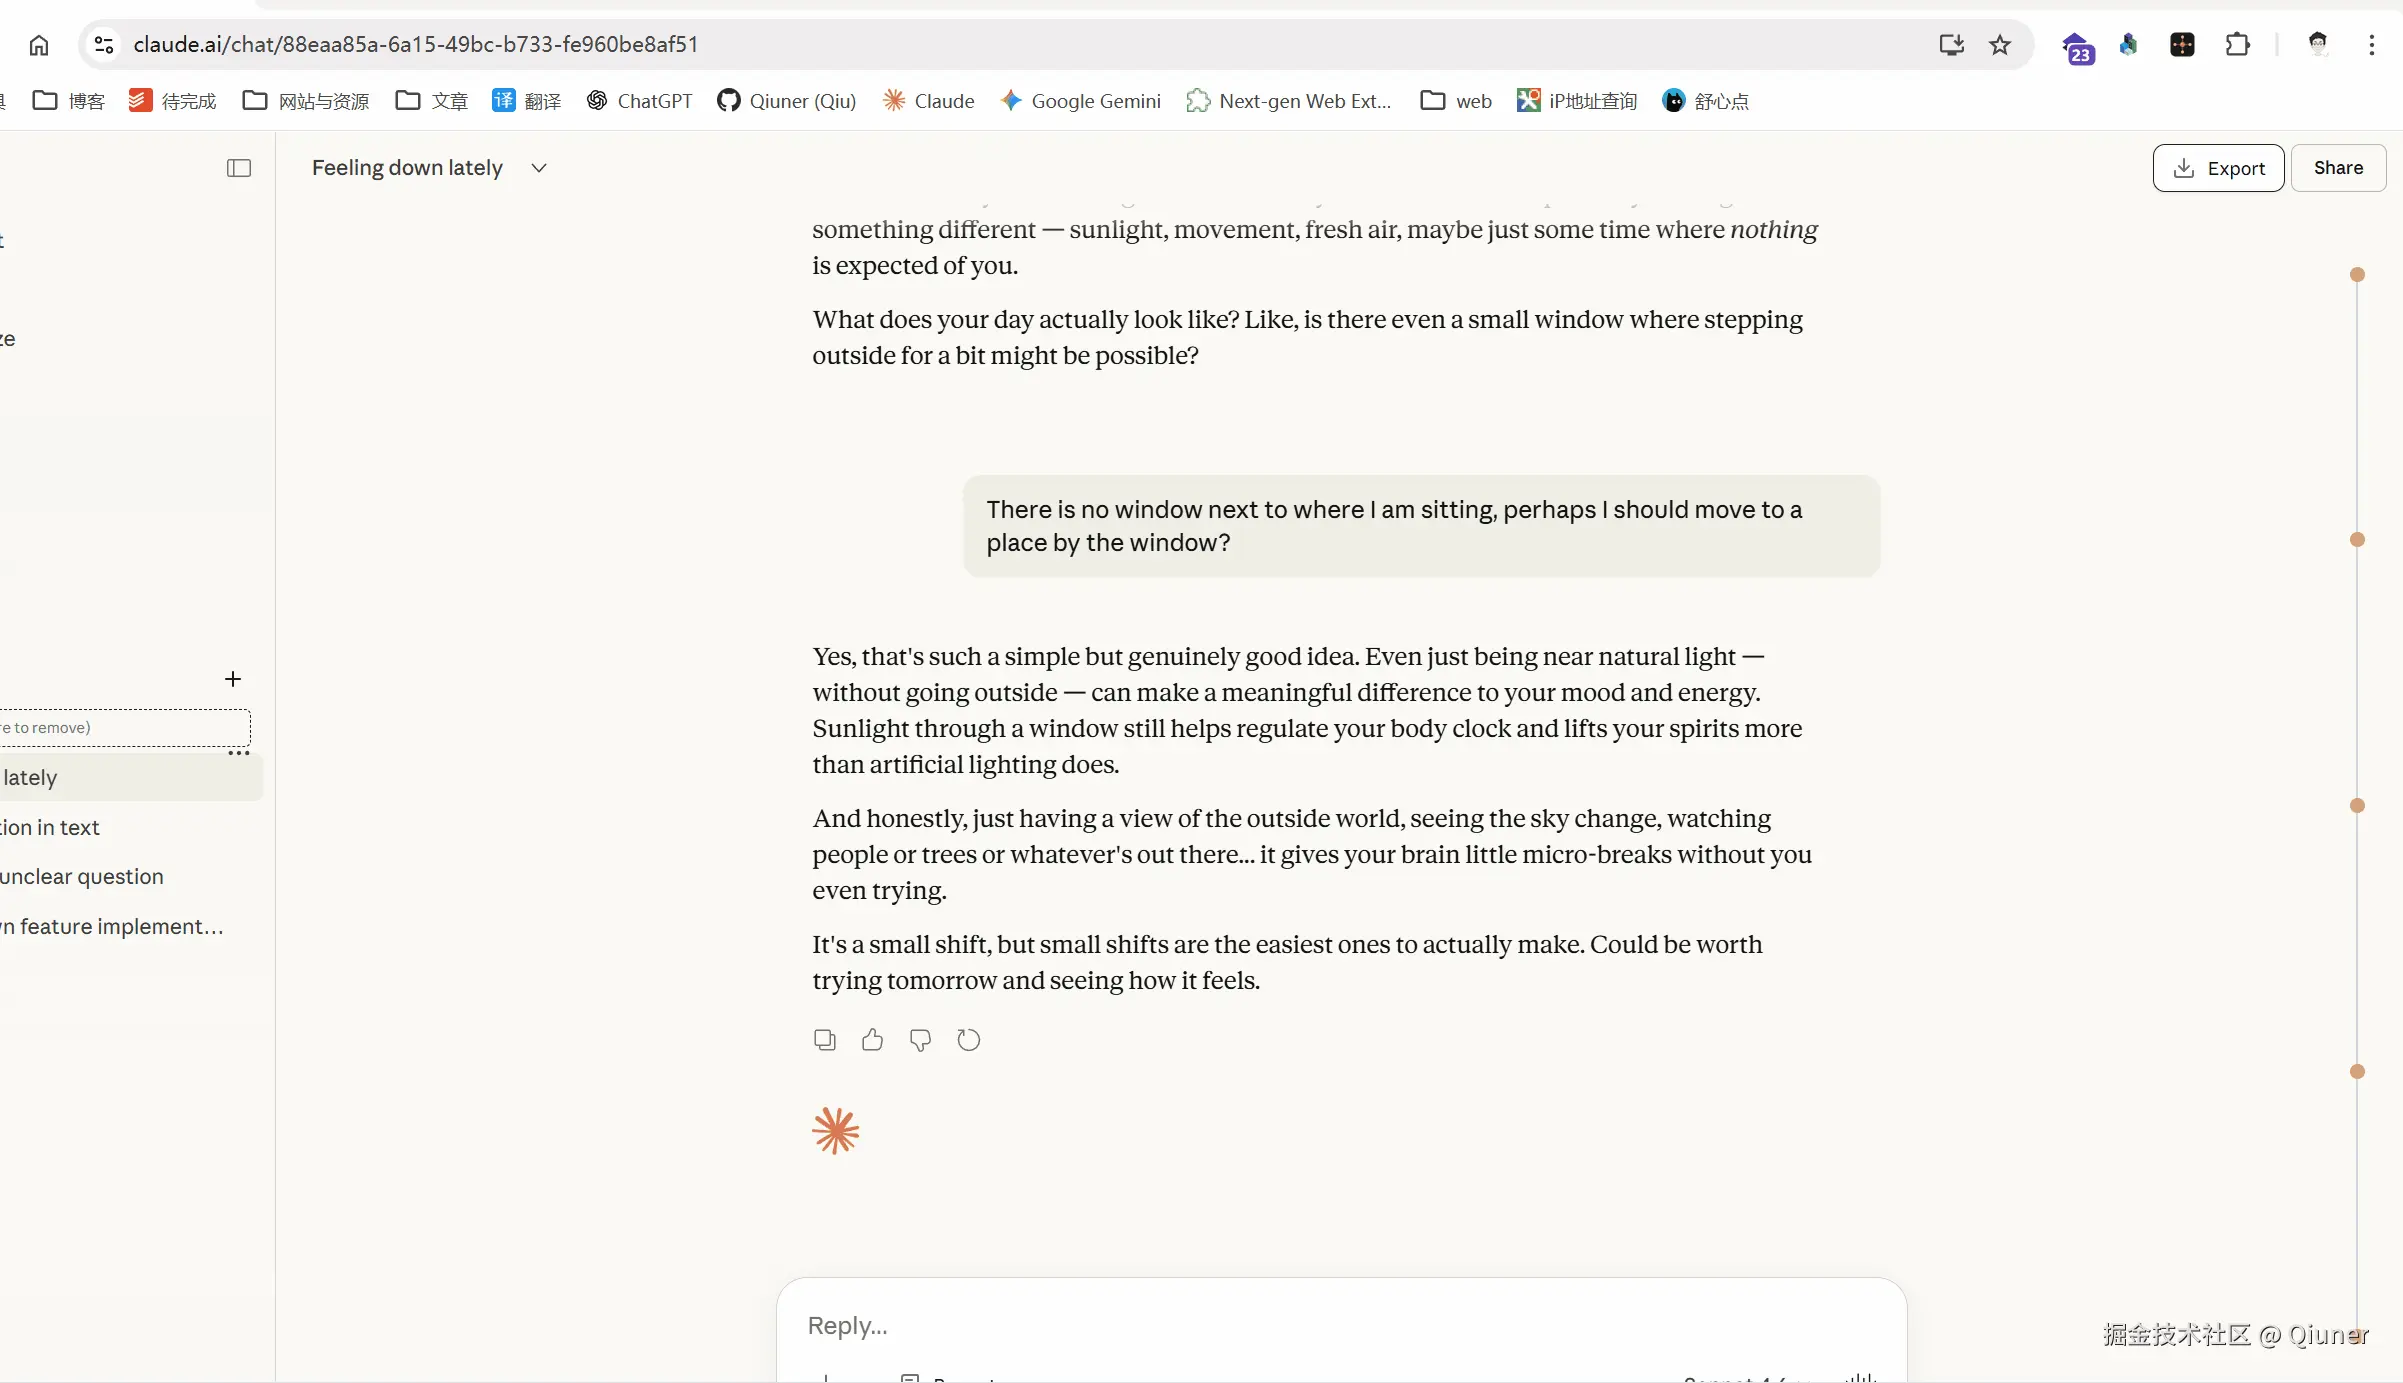This screenshot has height=1383, width=2403.
Task: Click into the Reply input field
Action: click(x=1340, y=1325)
